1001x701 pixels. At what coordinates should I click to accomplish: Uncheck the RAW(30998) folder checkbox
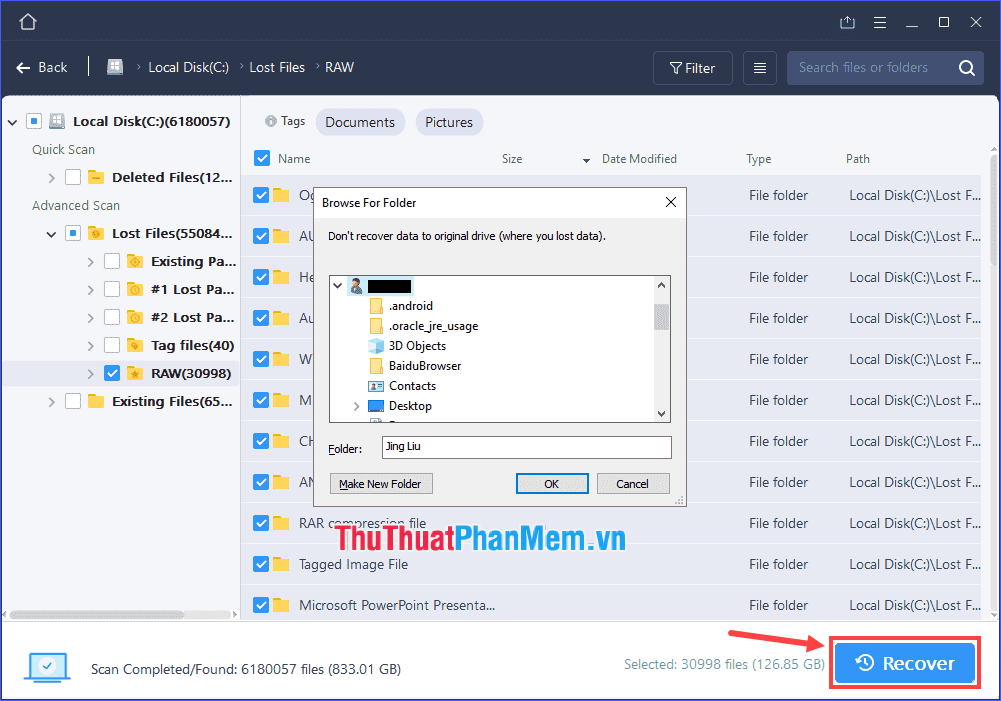coord(111,372)
